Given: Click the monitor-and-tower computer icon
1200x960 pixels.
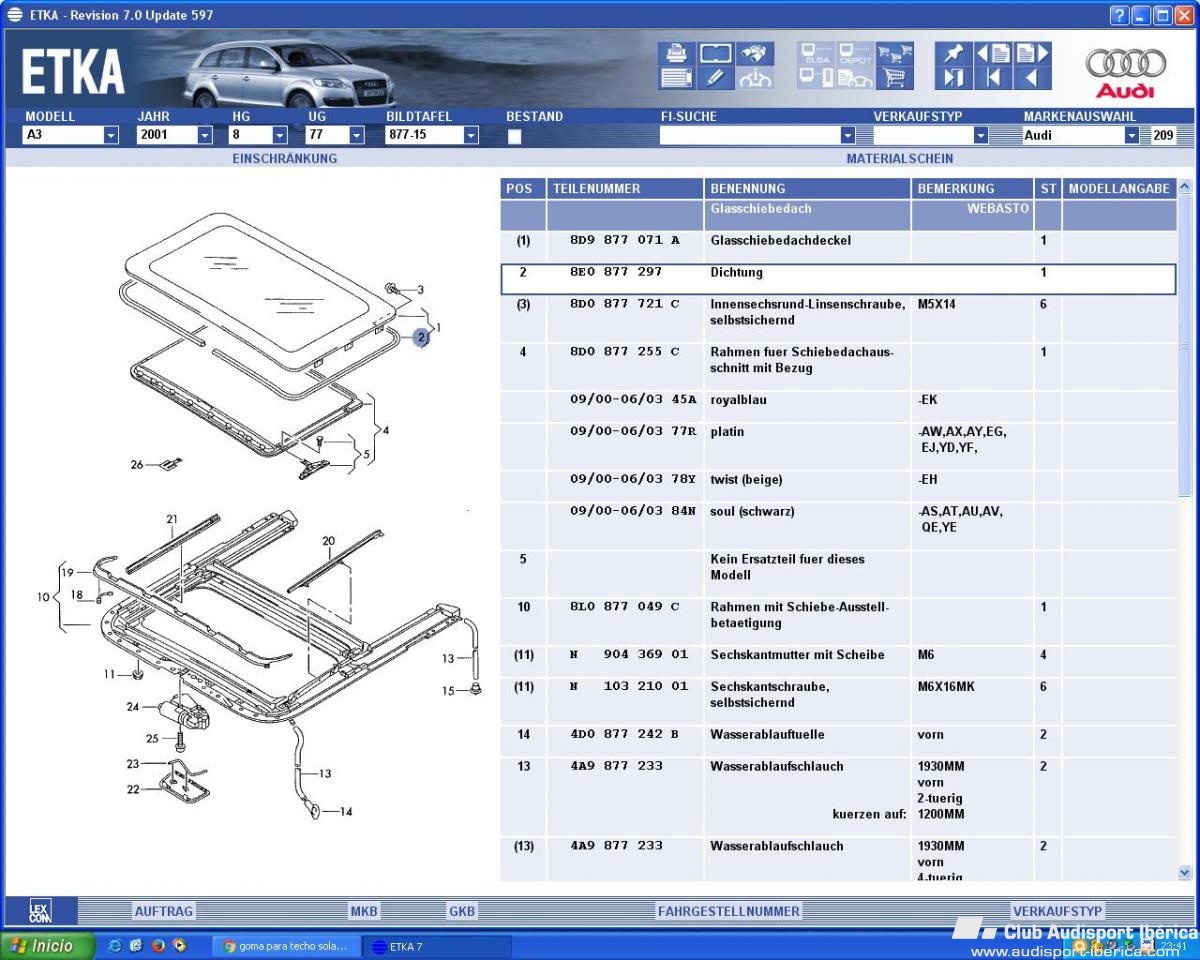Looking at the screenshot, I should coord(816,78).
